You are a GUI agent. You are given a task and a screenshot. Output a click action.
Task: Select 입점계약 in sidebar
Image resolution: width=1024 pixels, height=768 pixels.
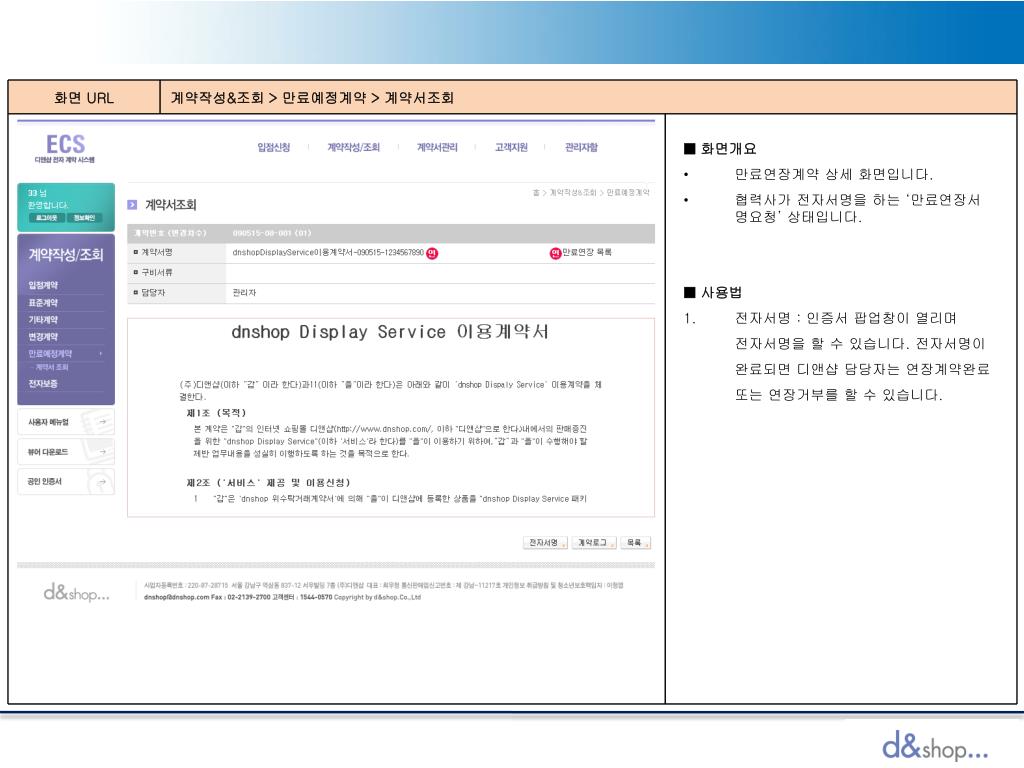pos(43,285)
